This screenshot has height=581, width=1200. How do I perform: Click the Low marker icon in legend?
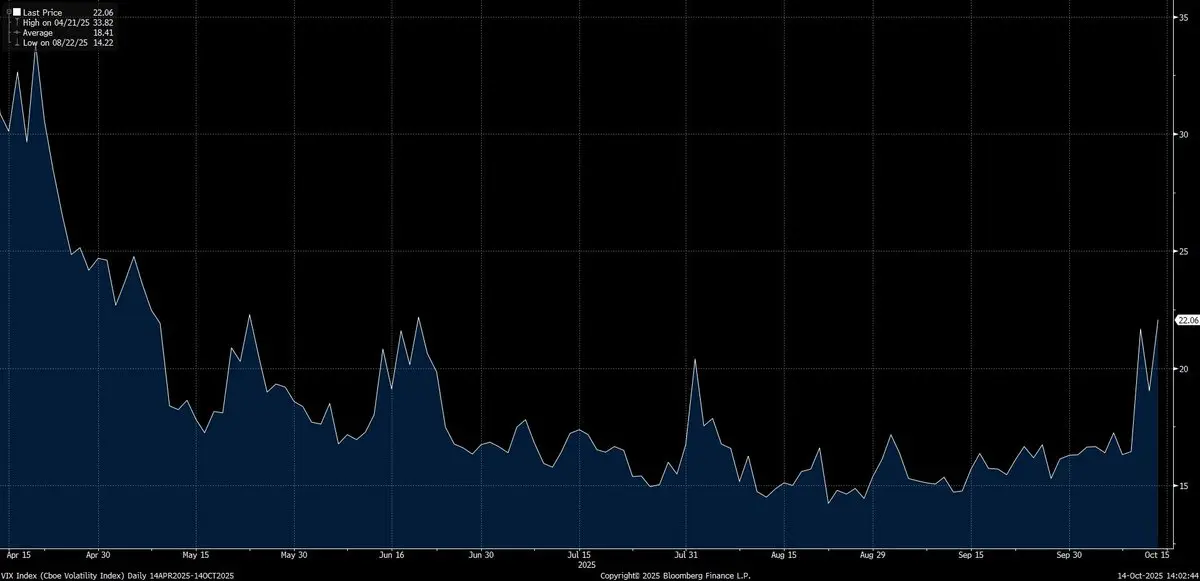point(16,41)
